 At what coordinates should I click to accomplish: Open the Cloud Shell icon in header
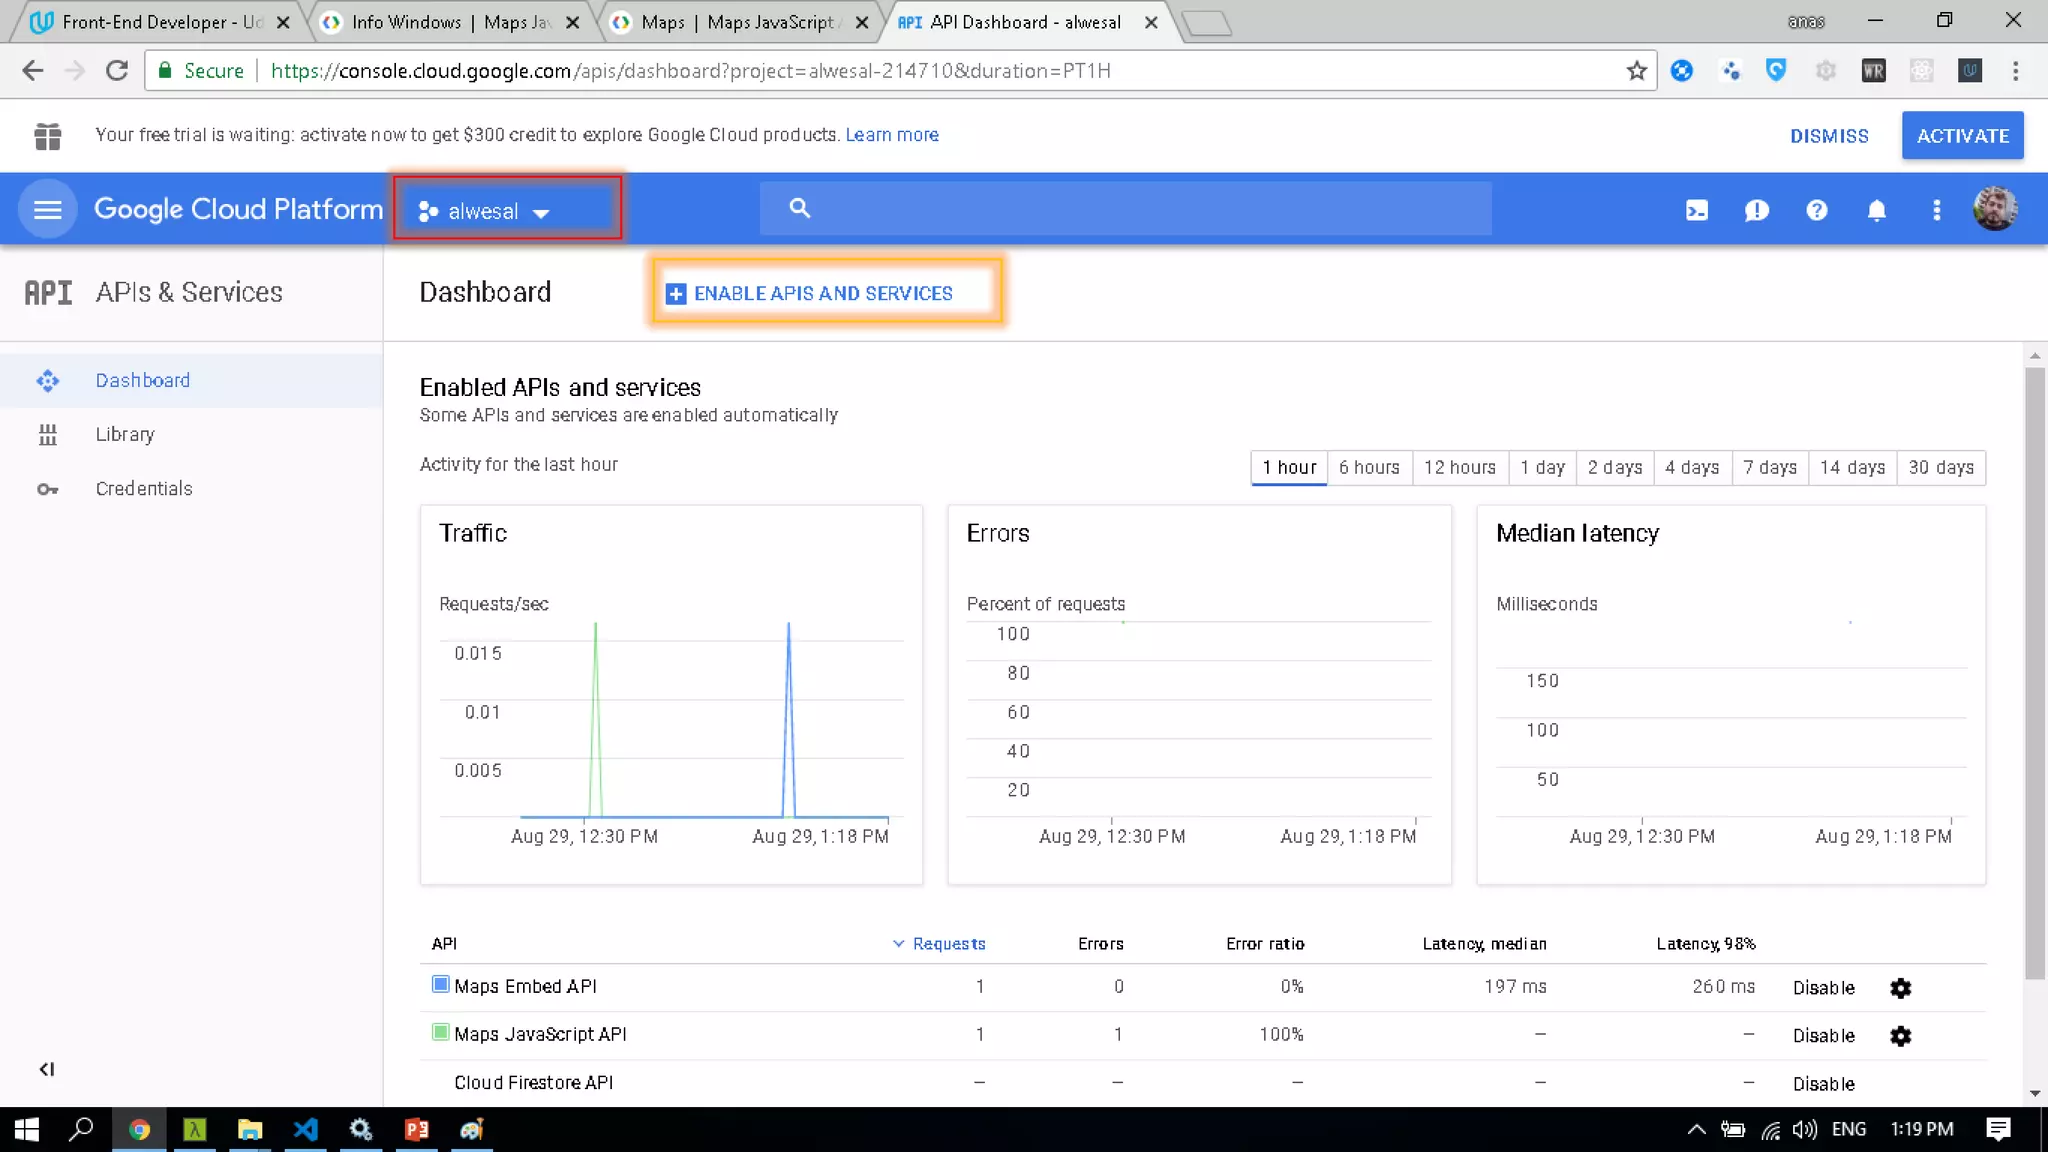1696,210
